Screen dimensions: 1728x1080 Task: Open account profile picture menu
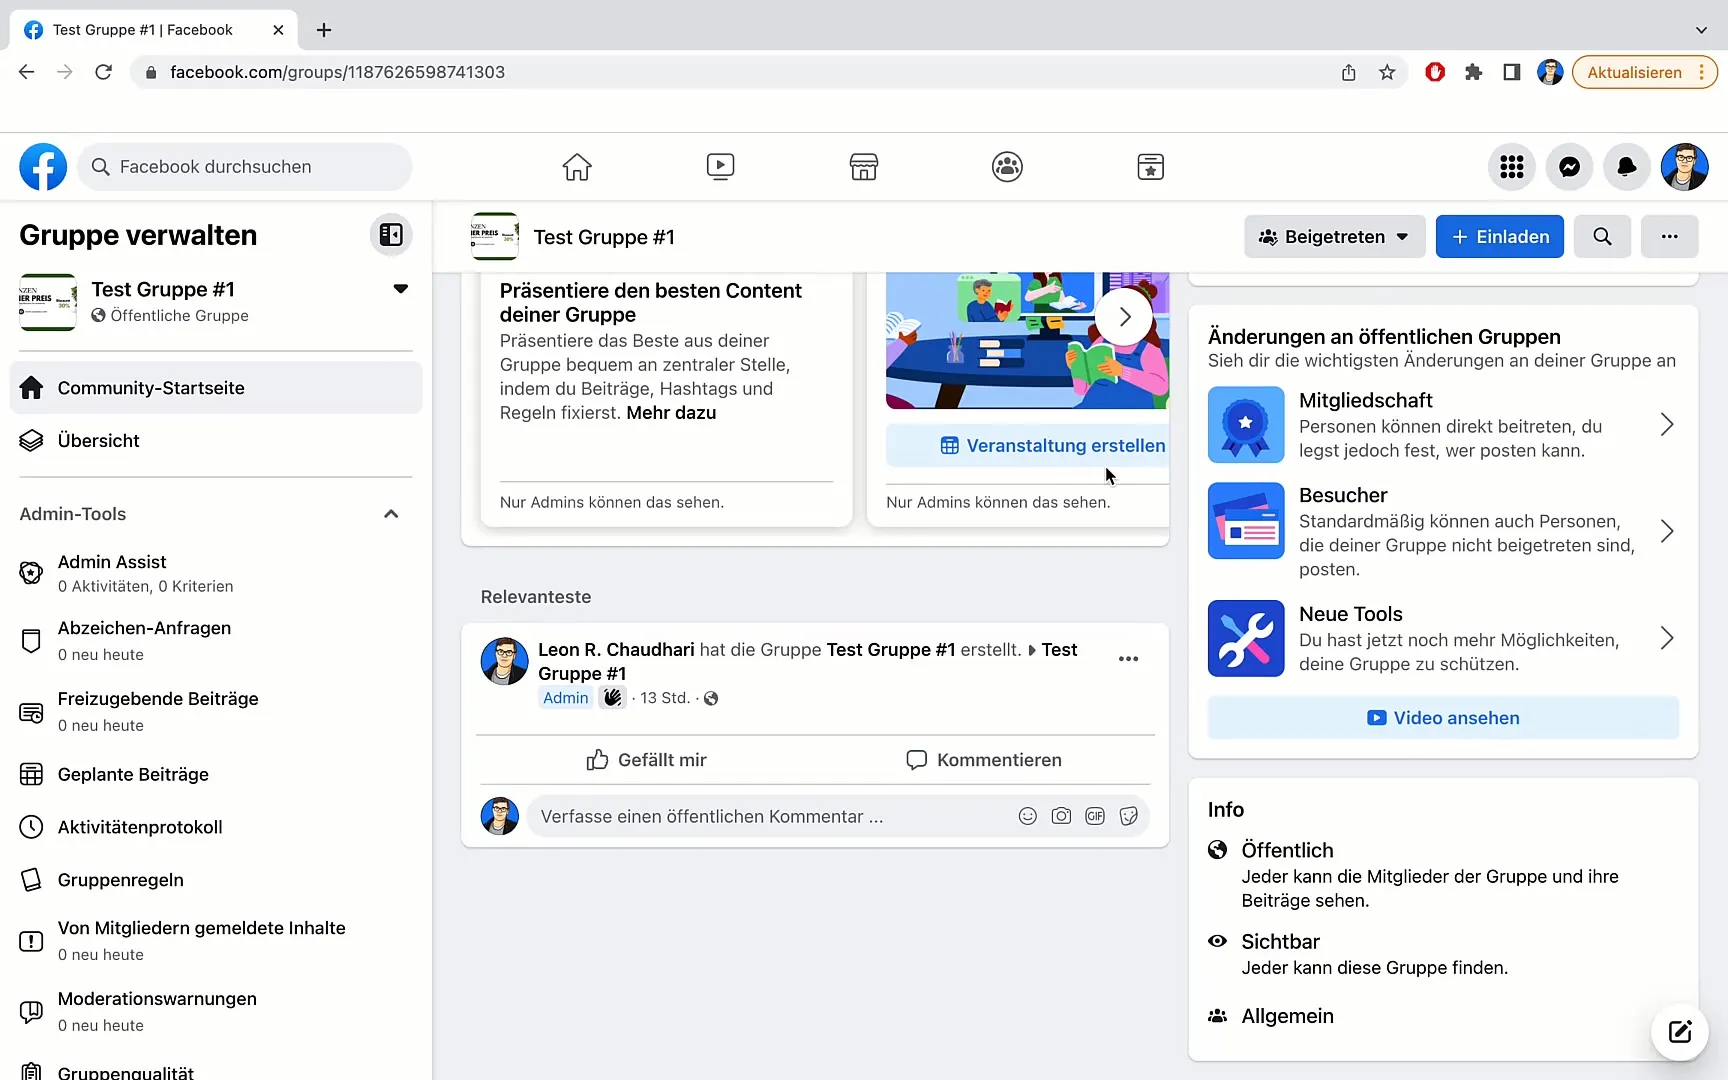pyautogui.click(x=1685, y=167)
